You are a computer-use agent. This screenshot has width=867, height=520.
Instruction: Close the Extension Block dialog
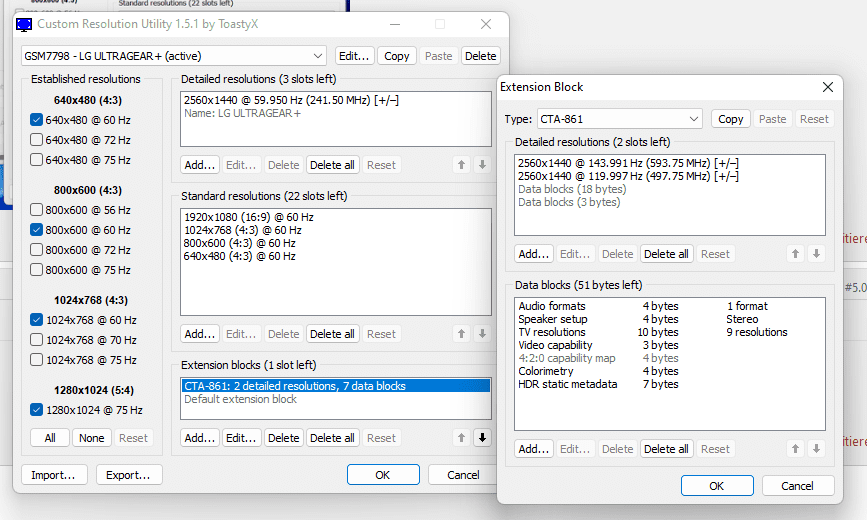point(828,87)
